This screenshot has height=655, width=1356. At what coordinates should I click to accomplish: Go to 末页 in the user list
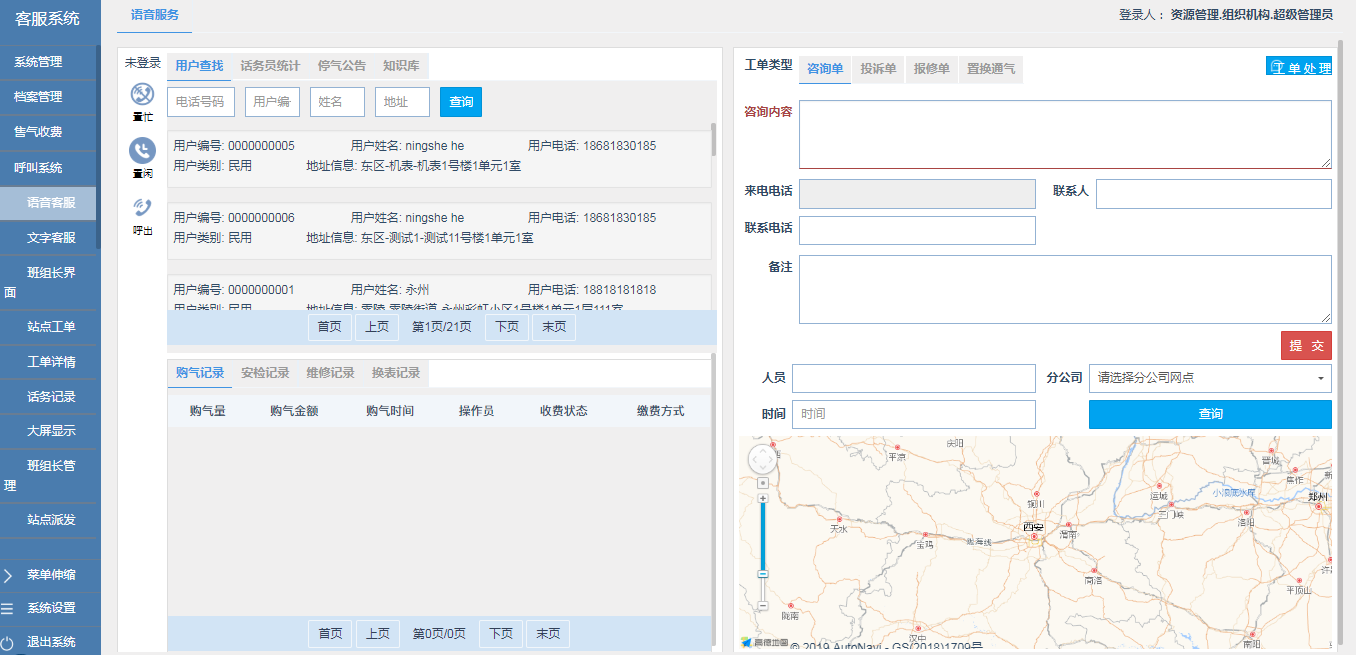(554, 327)
